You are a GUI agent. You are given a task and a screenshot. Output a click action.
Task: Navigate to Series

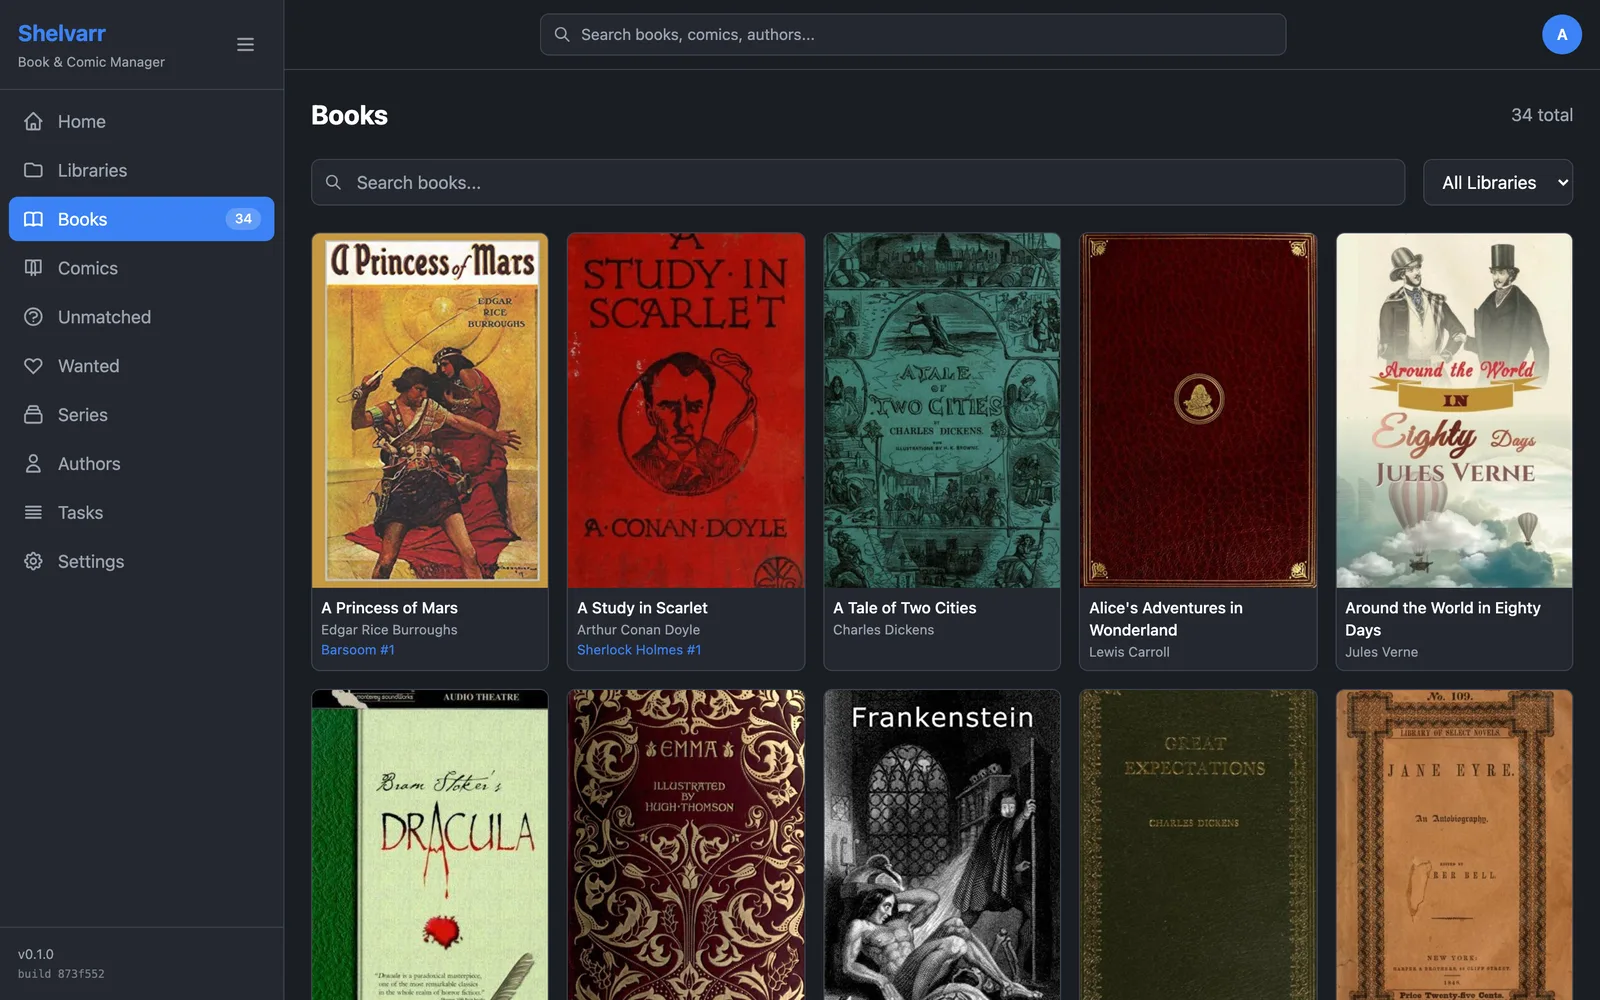tap(142, 415)
